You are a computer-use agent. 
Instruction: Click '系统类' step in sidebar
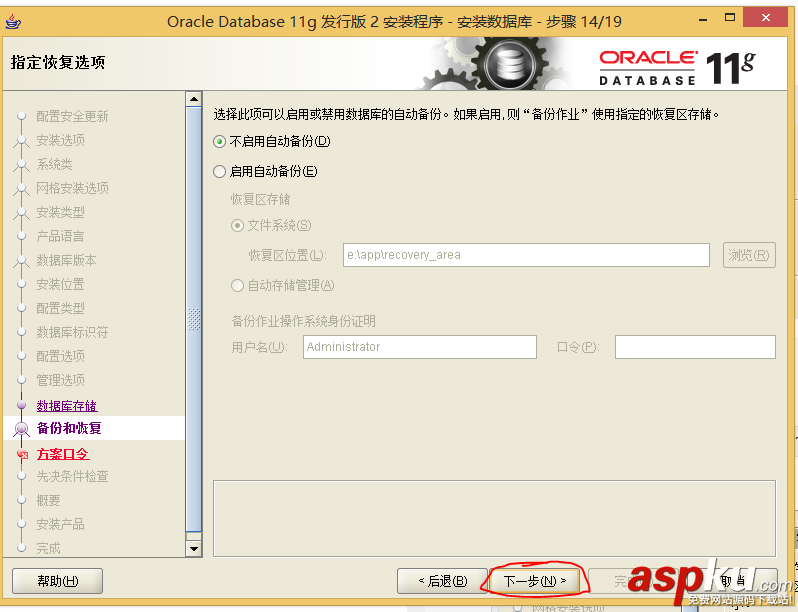[x=54, y=164]
